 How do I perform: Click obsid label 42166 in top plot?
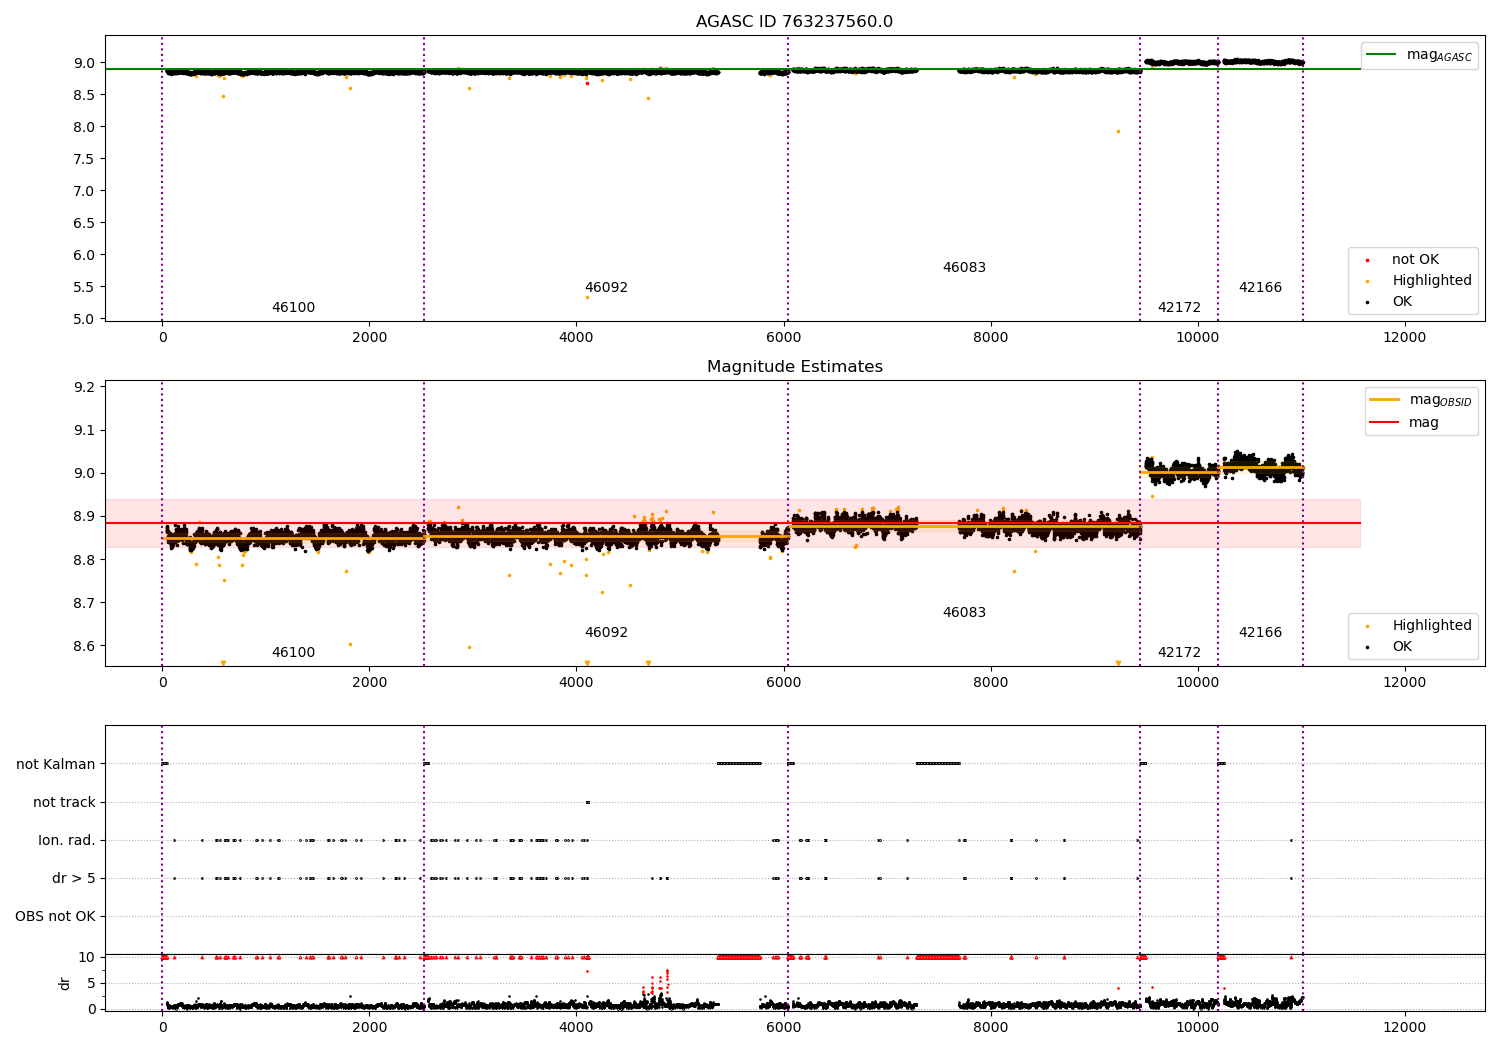click(x=1260, y=288)
